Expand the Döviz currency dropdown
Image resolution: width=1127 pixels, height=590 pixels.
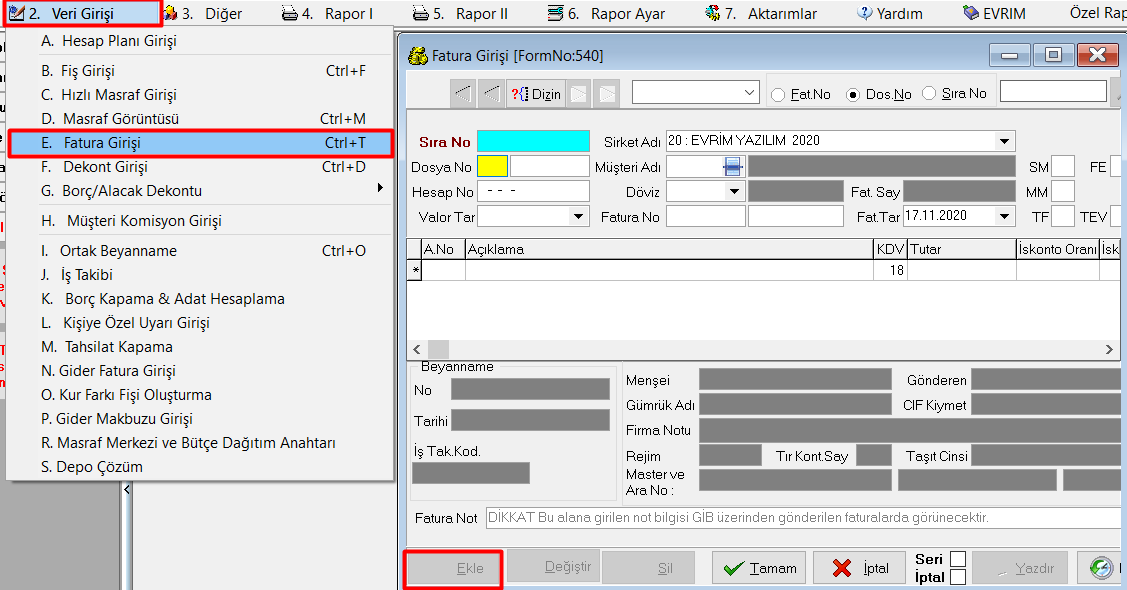click(733, 191)
